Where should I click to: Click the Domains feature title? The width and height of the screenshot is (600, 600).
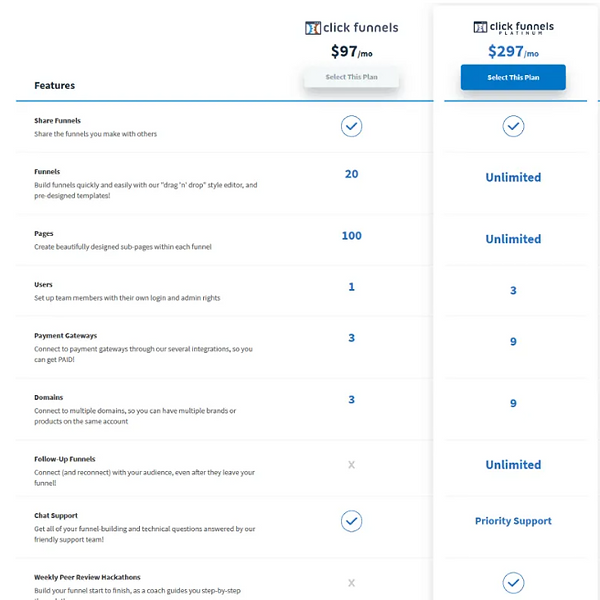click(49, 397)
